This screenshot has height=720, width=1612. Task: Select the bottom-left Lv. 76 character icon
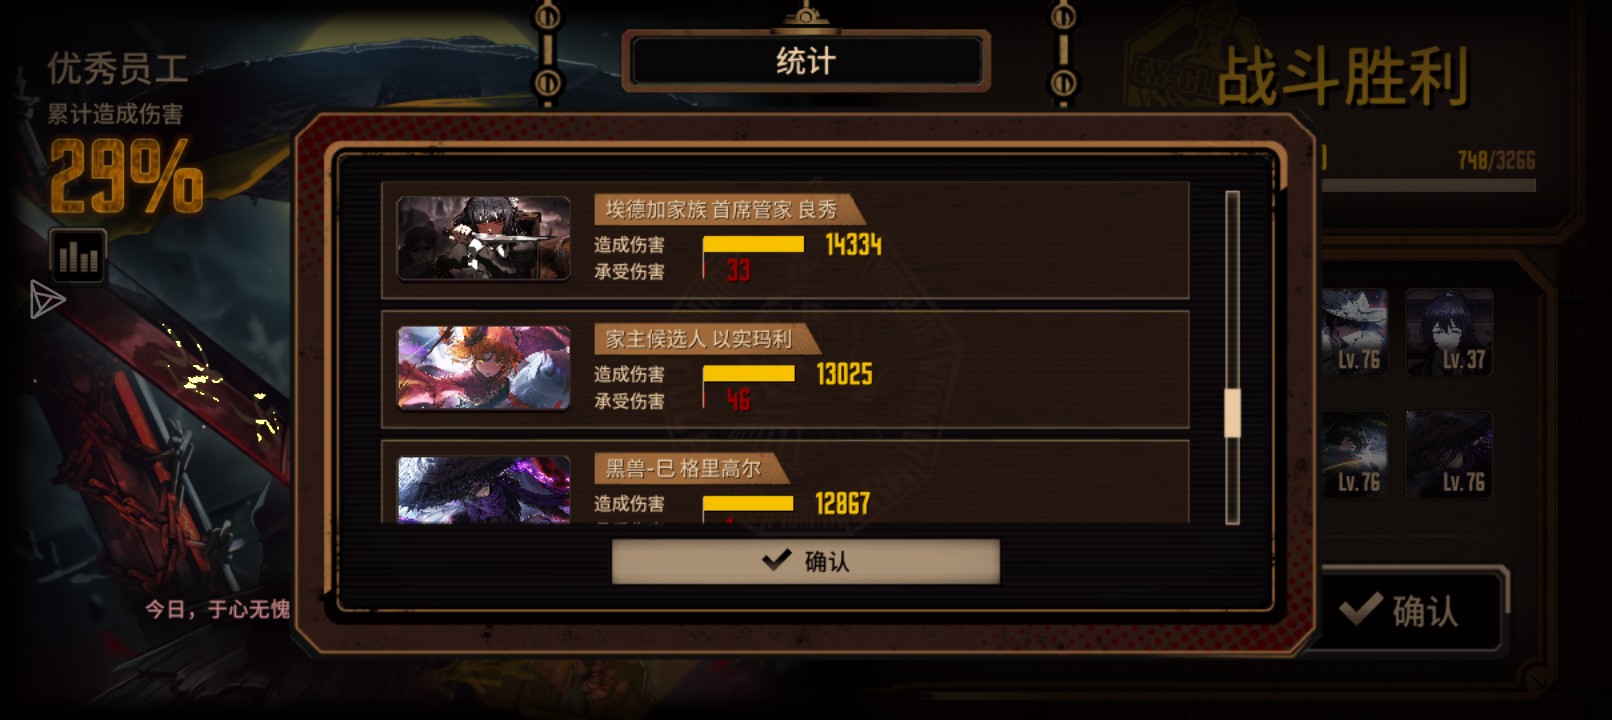[x=1354, y=454]
